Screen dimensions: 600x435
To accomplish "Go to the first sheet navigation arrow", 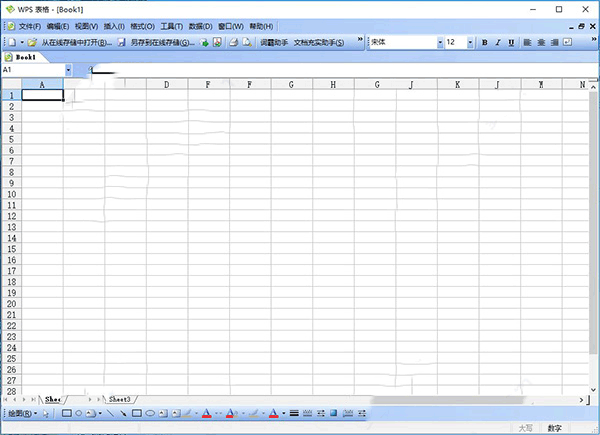I will pos(5,399).
